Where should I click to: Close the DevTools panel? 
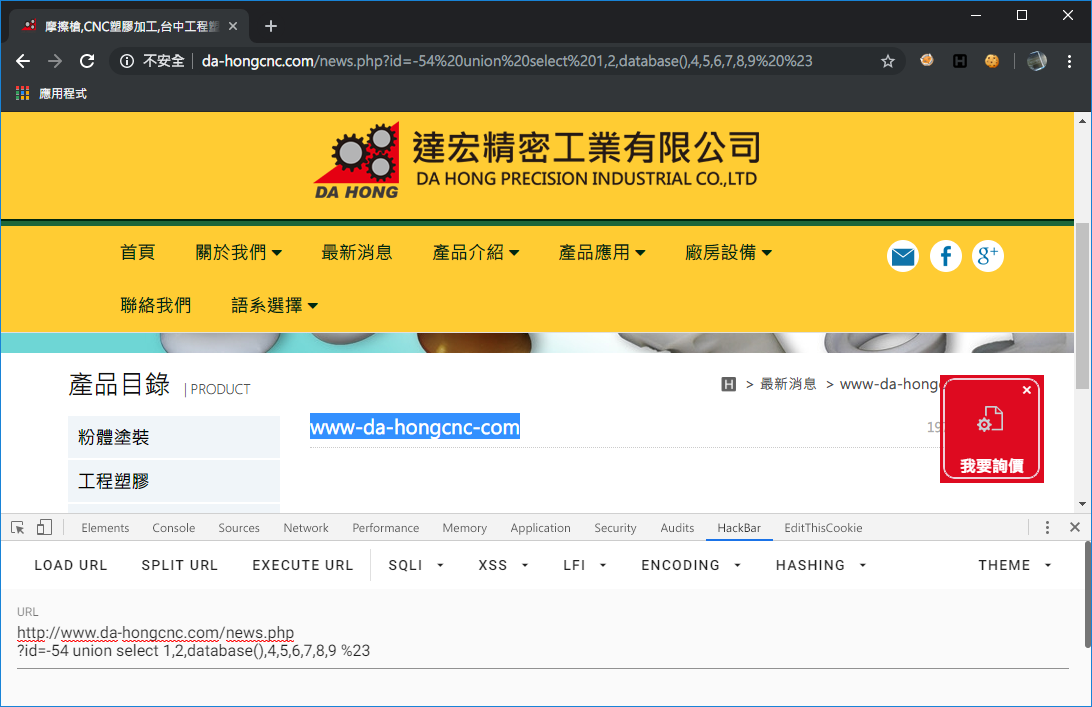1075,528
